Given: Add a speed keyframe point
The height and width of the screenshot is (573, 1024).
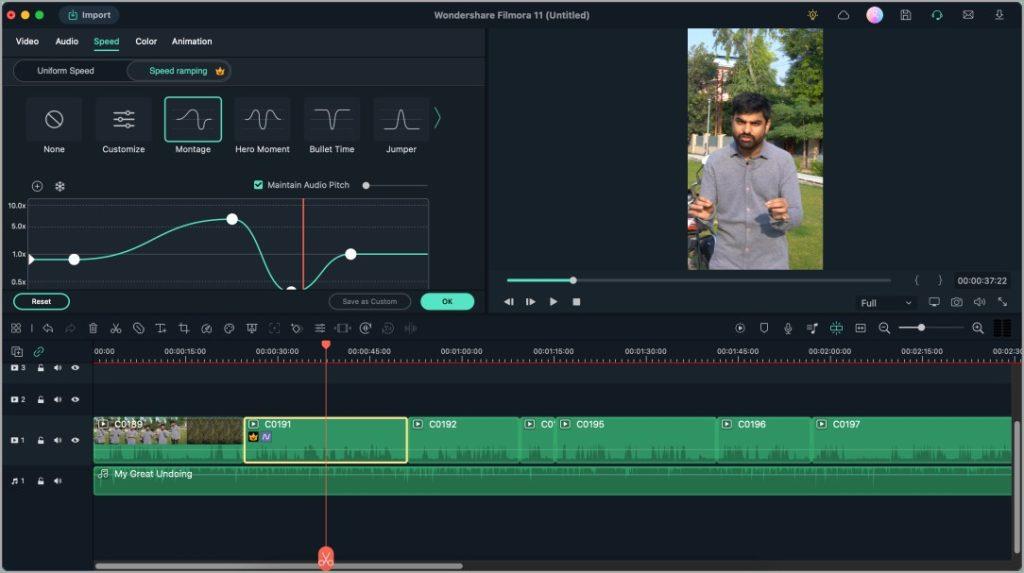Looking at the screenshot, I should pyautogui.click(x=37, y=186).
